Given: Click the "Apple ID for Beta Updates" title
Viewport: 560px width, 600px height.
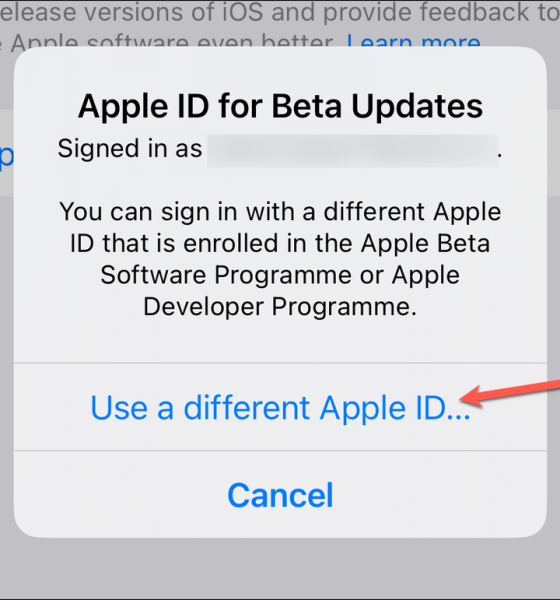Looking at the screenshot, I should tap(280, 106).
